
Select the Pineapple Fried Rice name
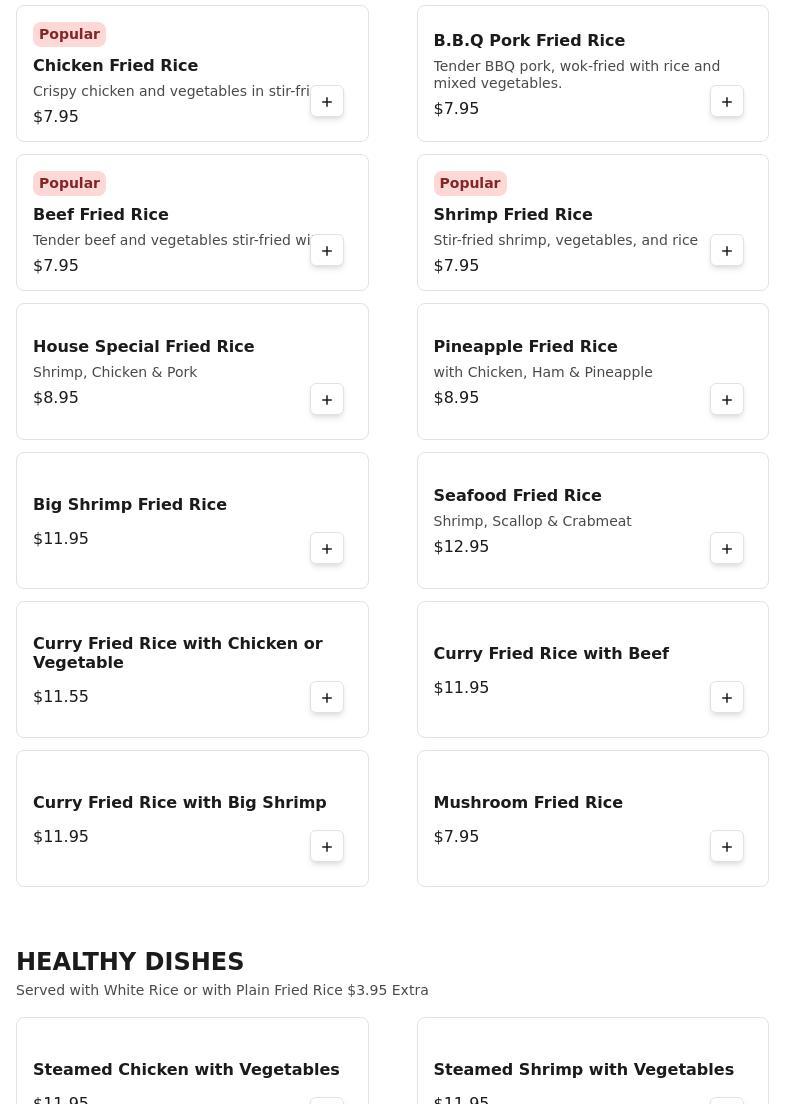pyautogui.click(x=525, y=347)
